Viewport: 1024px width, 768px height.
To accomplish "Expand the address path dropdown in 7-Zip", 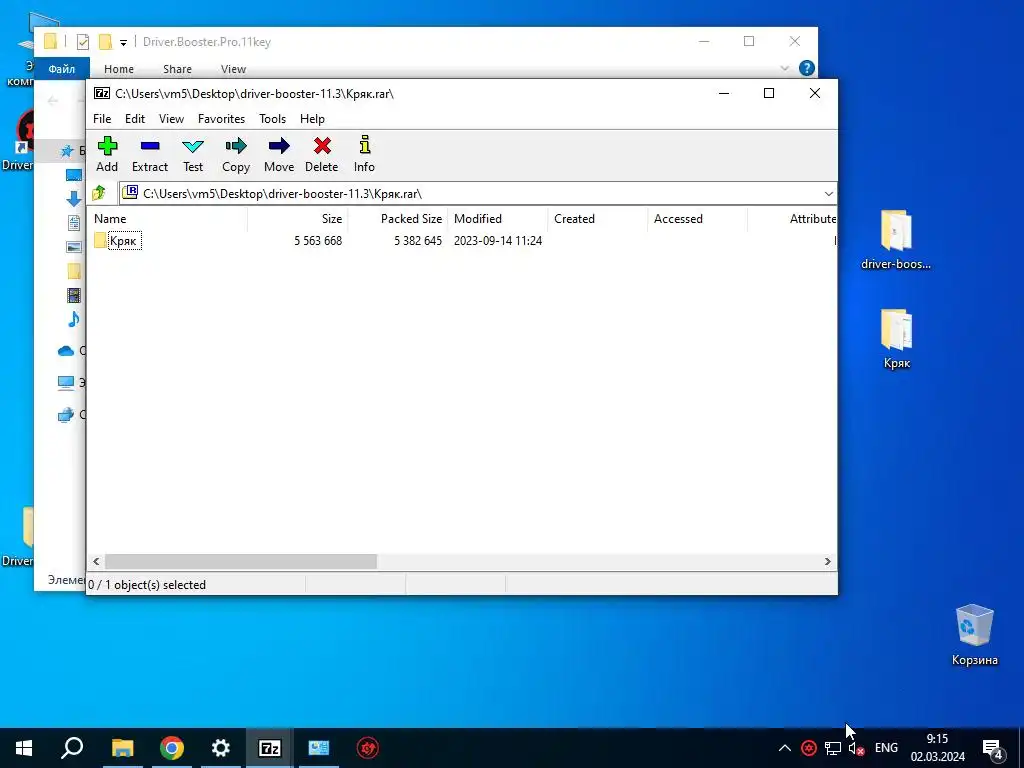I will point(828,194).
